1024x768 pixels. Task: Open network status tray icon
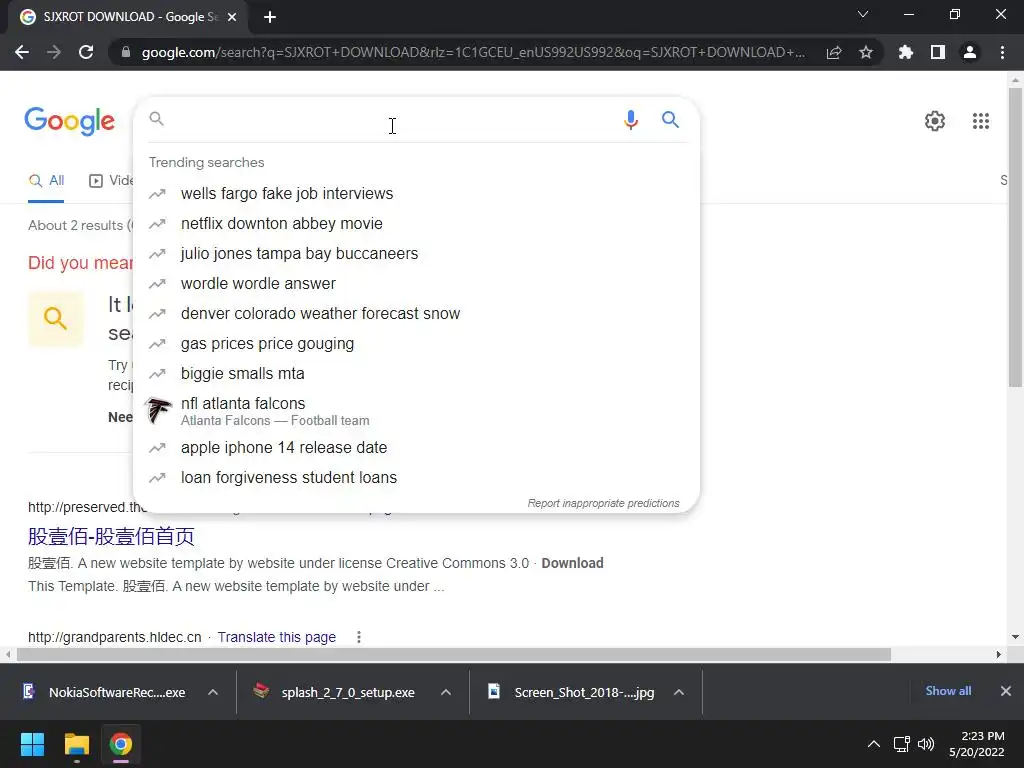click(x=901, y=744)
